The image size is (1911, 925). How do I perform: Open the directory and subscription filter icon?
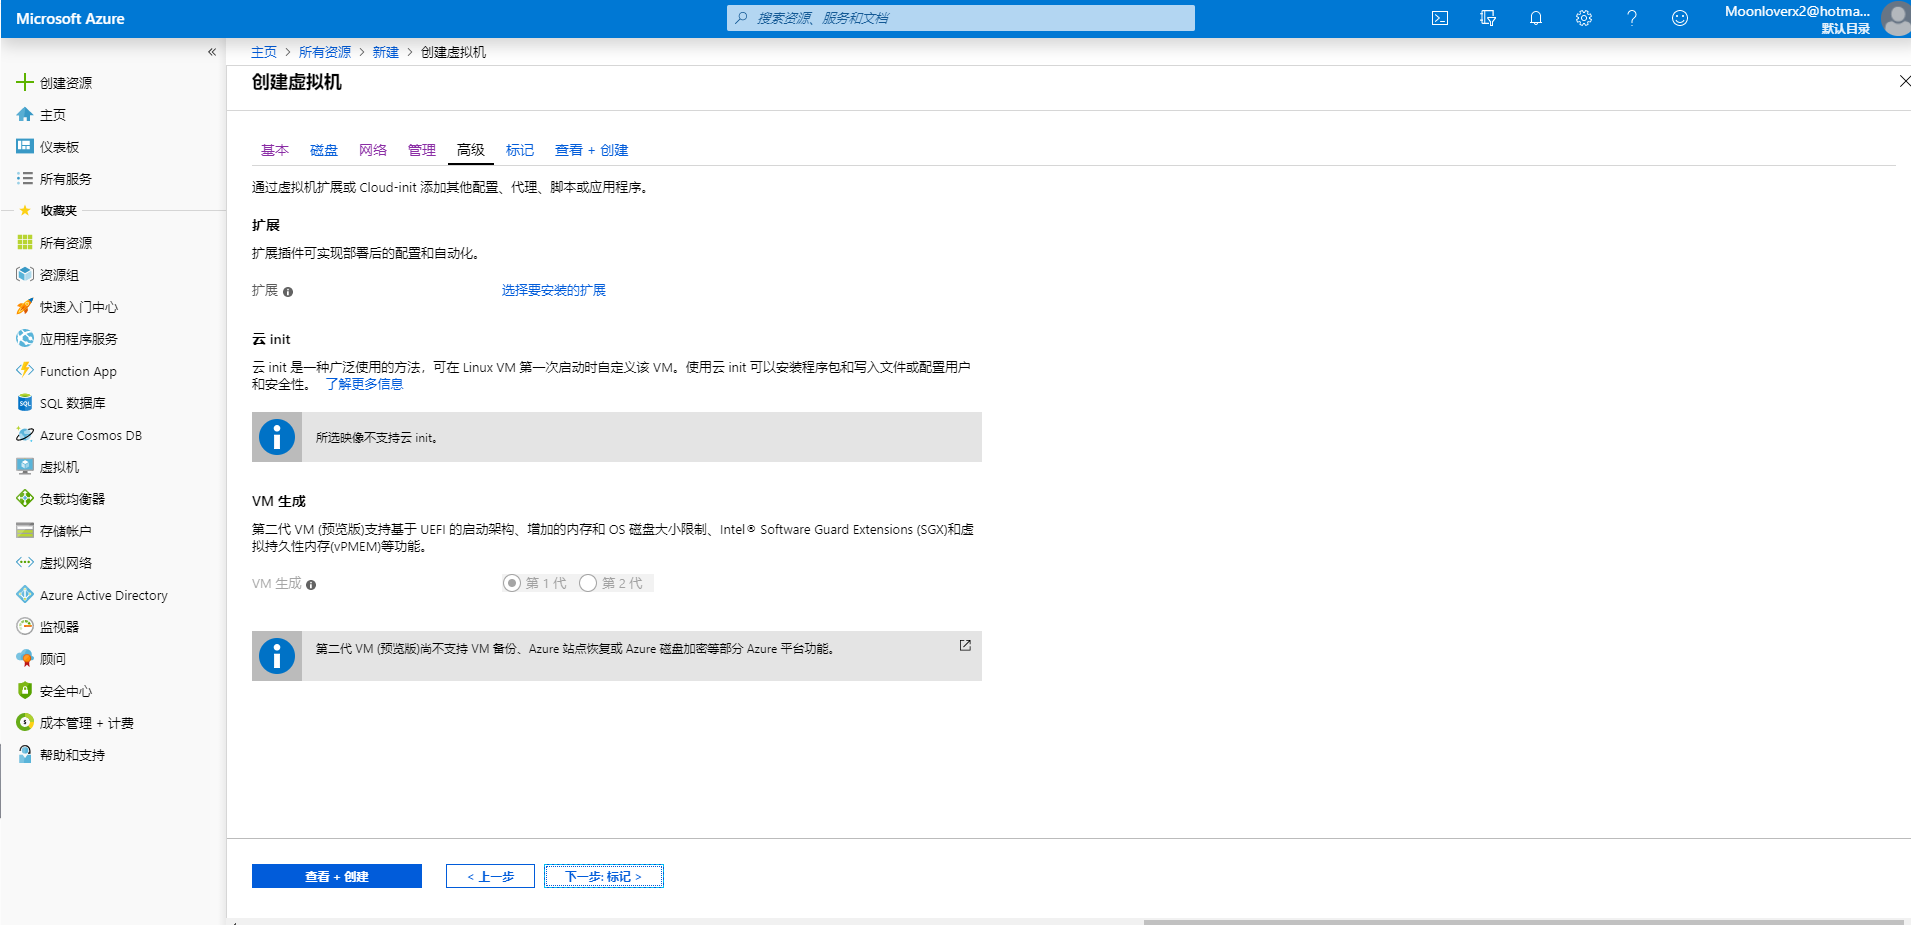1488,18
